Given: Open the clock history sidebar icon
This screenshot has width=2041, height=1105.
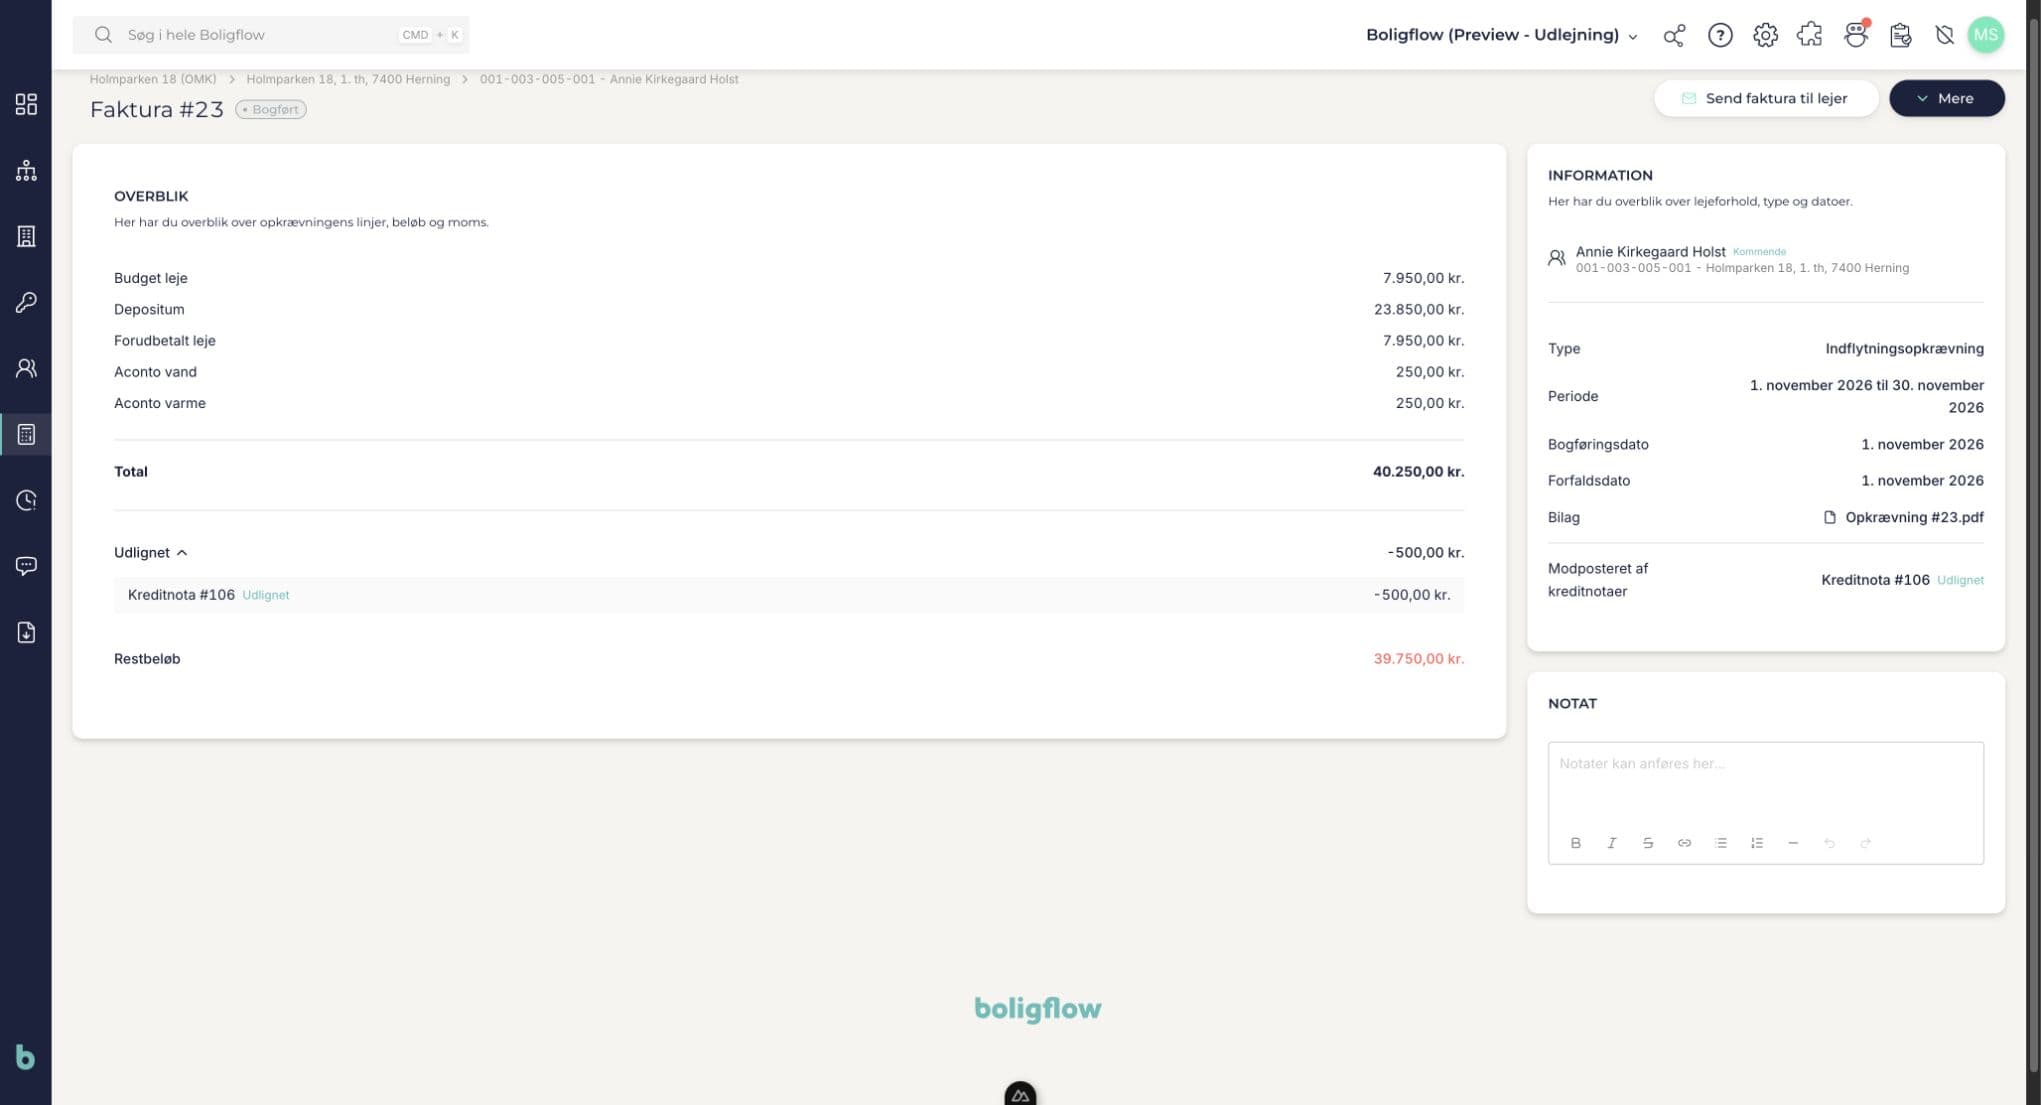Looking at the screenshot, I should [x=26, y=500].
